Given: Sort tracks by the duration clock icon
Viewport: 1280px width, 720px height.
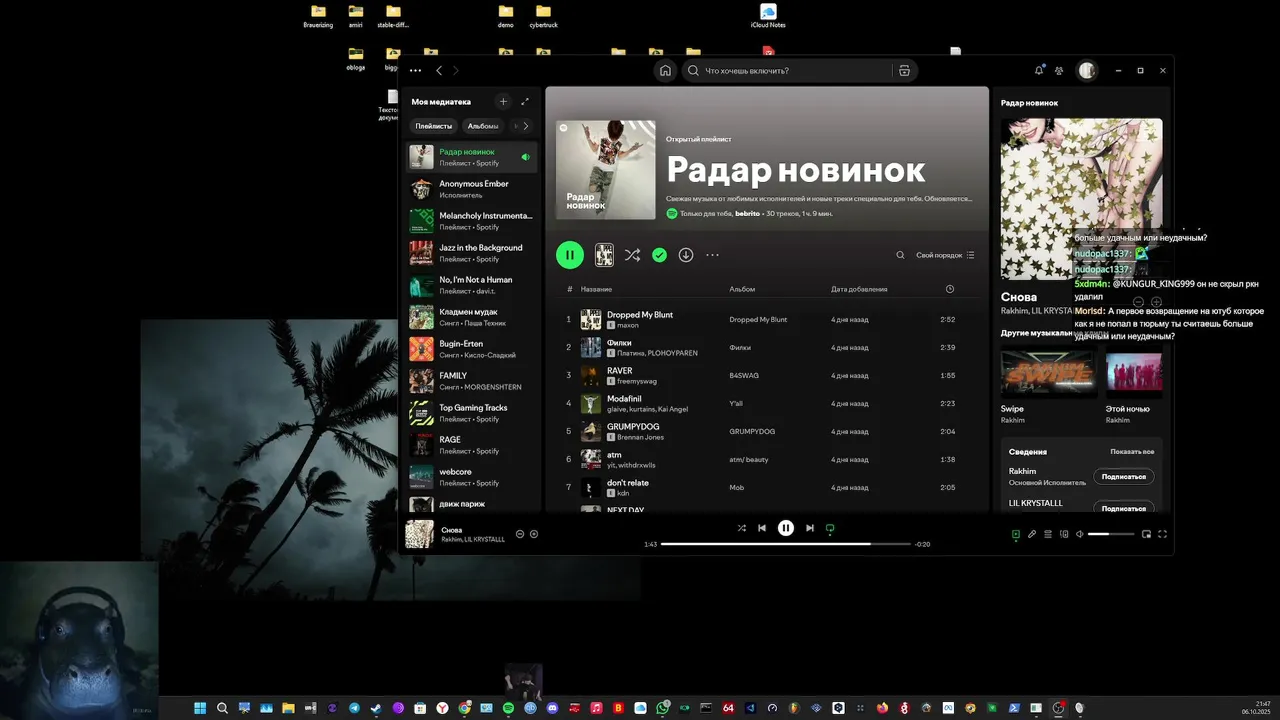Looking at the screenshot, I should tap(950, 289).
